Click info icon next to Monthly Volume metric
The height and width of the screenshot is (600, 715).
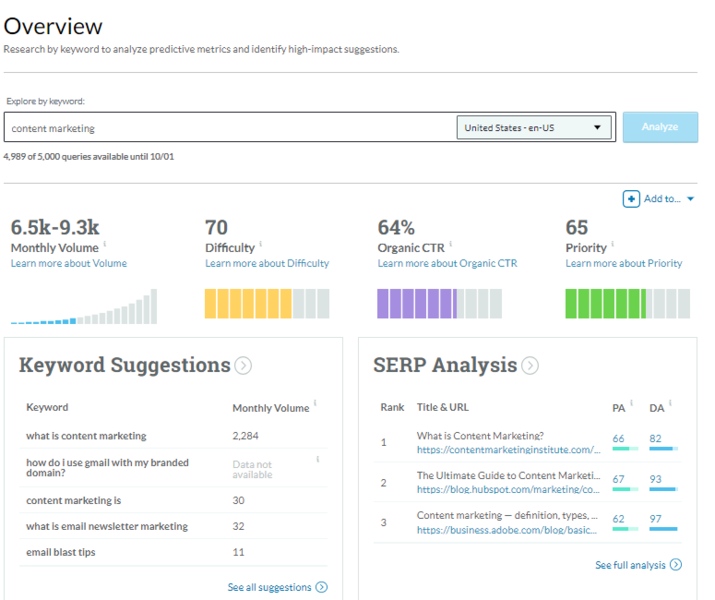[105, 243]
